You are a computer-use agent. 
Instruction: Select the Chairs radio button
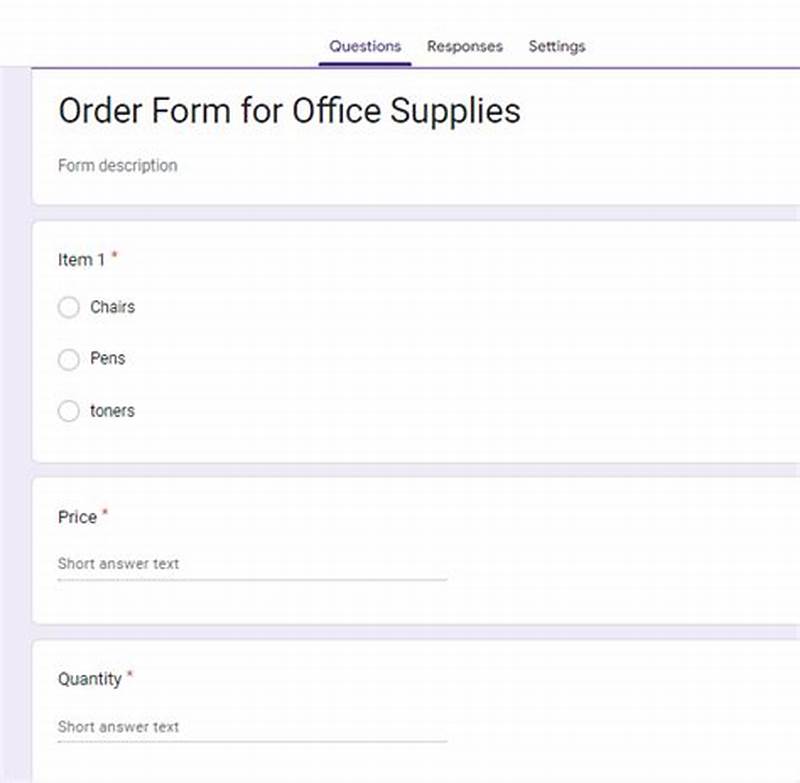[x=68, y=307]
